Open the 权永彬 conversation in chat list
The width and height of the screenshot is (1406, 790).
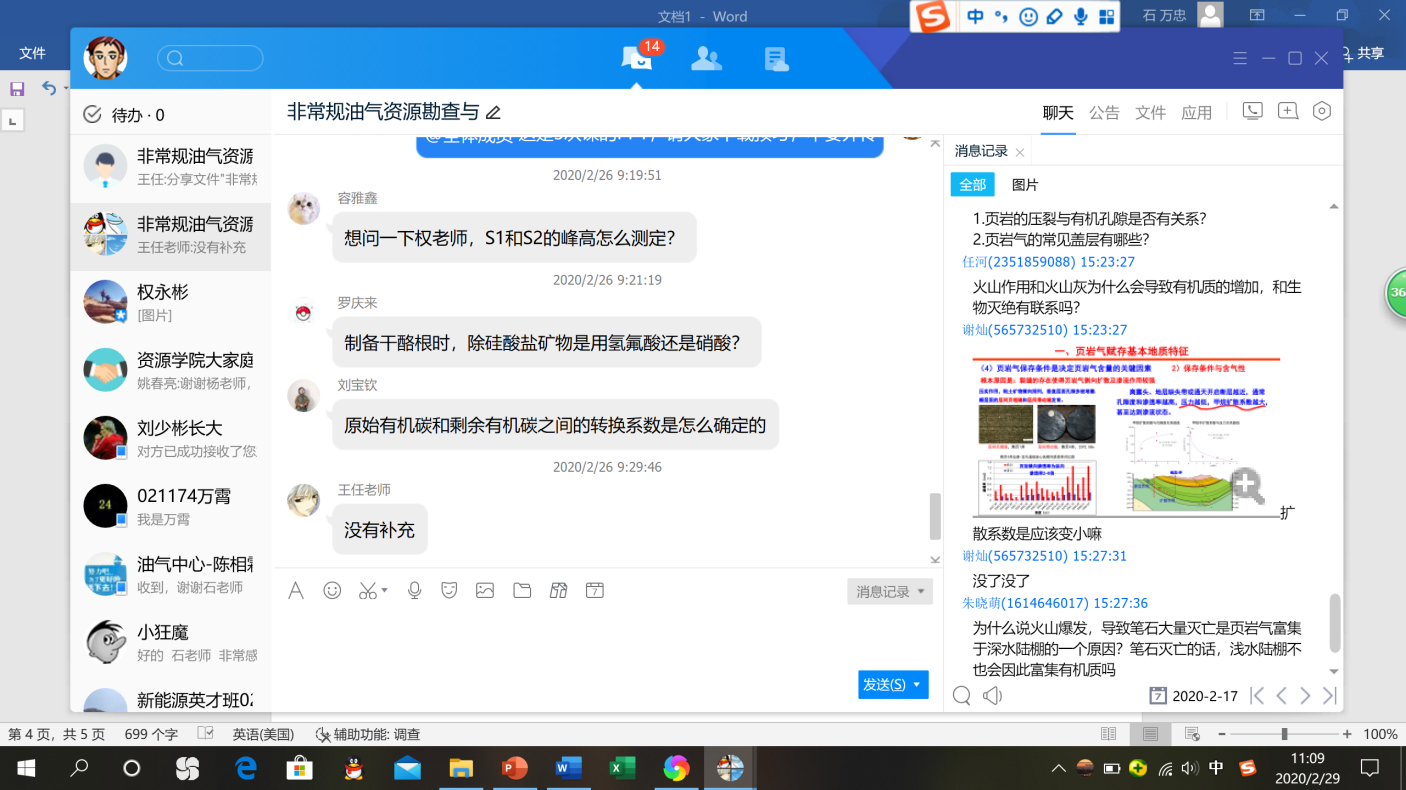(170, 302)
